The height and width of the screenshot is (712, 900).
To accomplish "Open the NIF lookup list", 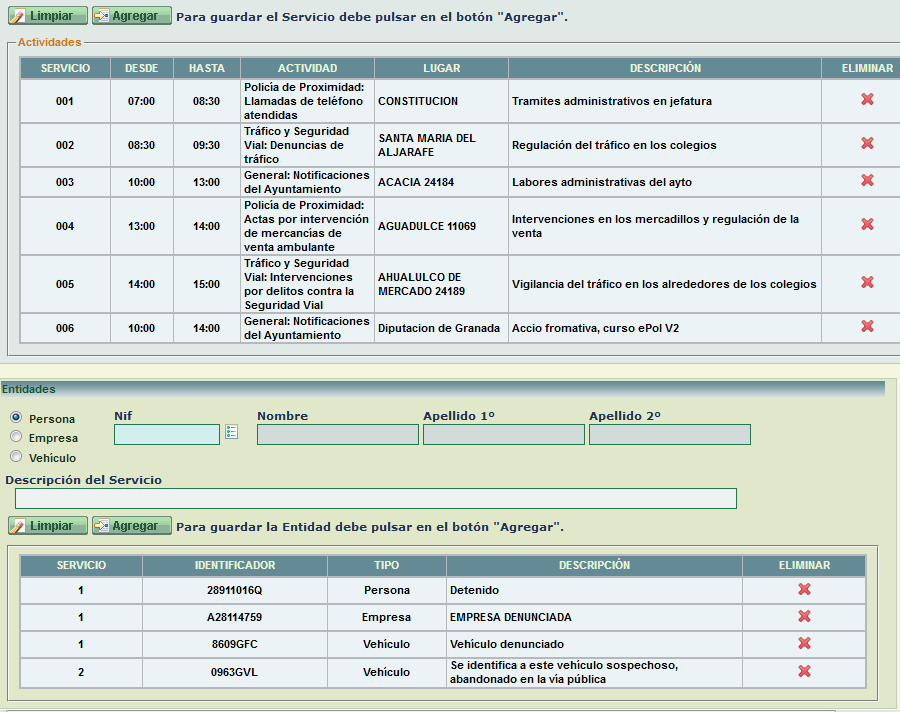I will (232, 432).
